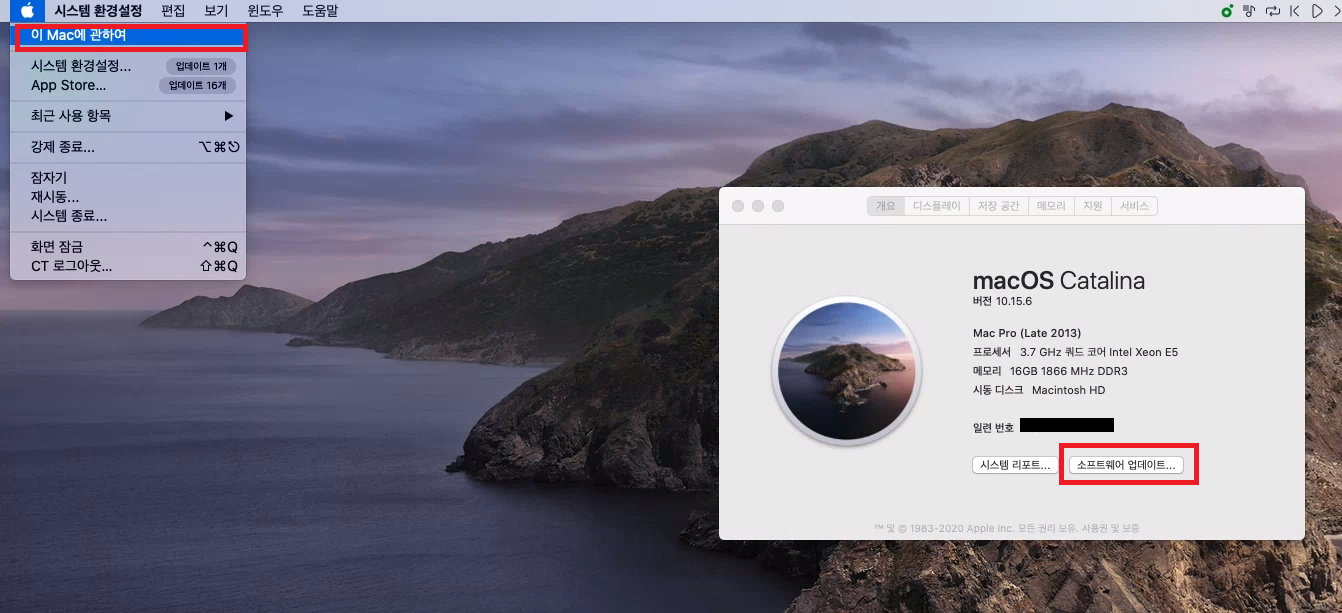Open '시스템 환경설정...' from Apple menu
The image size is (1342, 613).
[128, 66]
